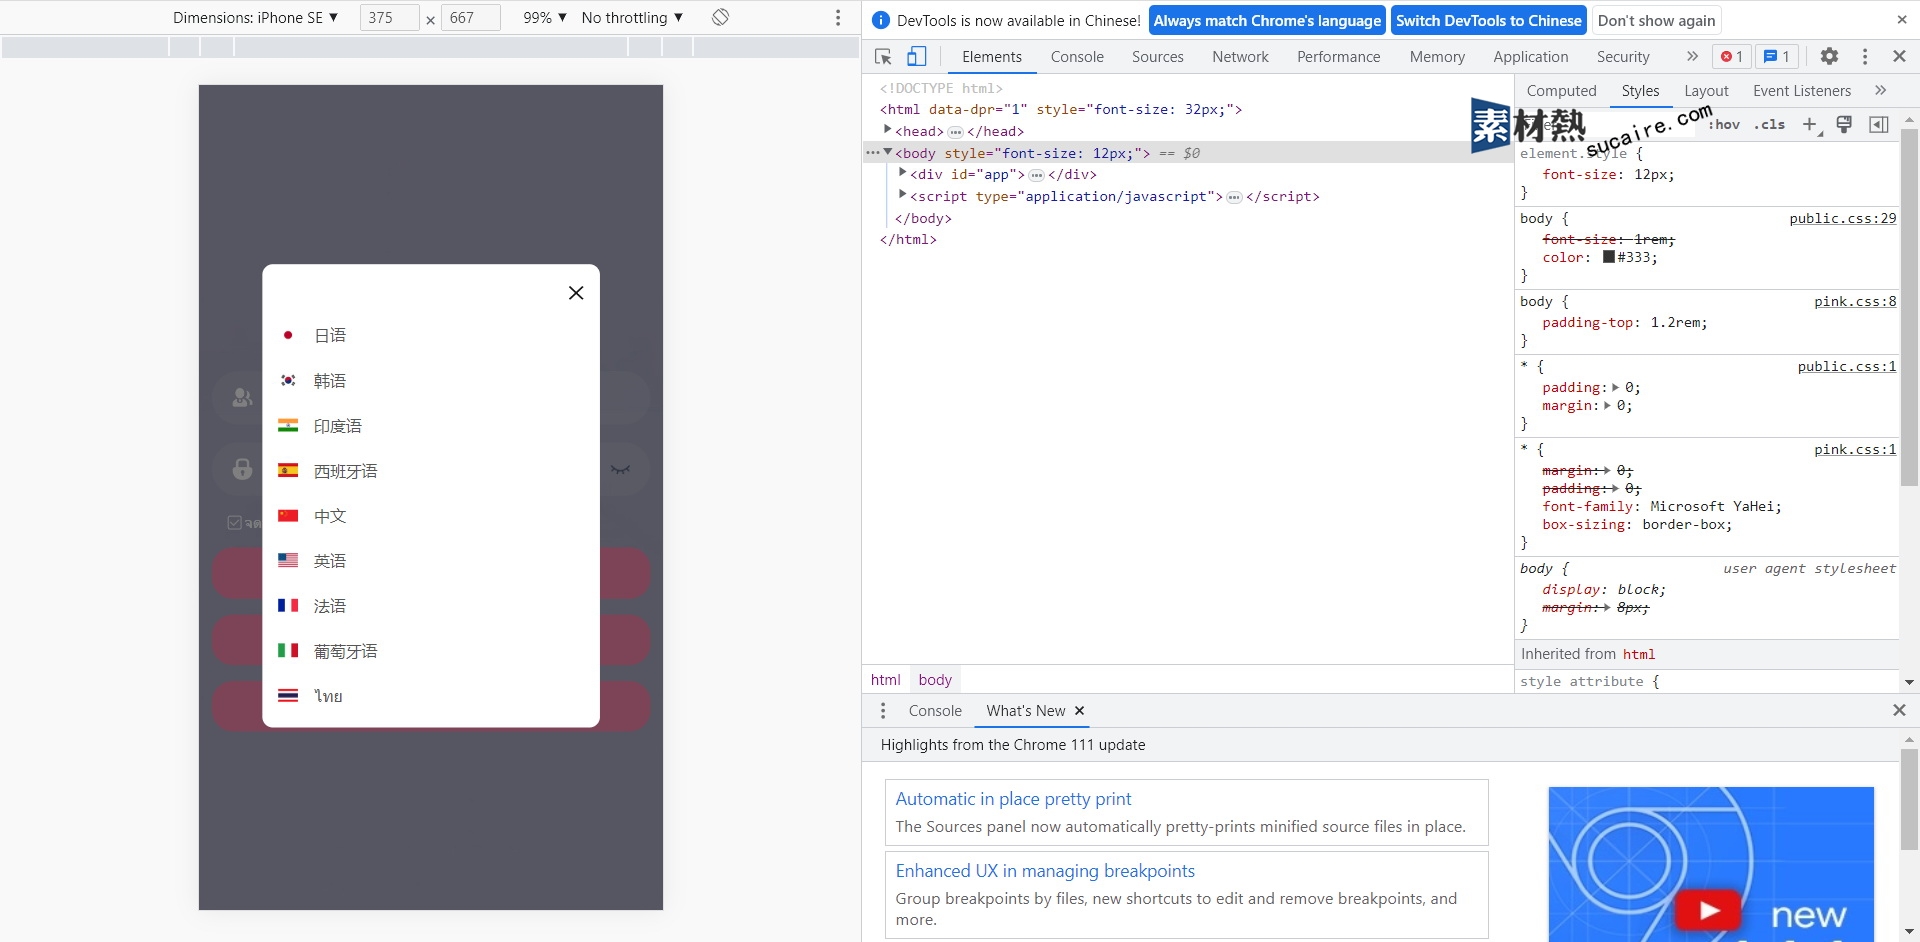Image resolution: width=1920 pixels, height=942 pixels.
Task: Open the Performance panel tab
Action: click(1338, 57)
